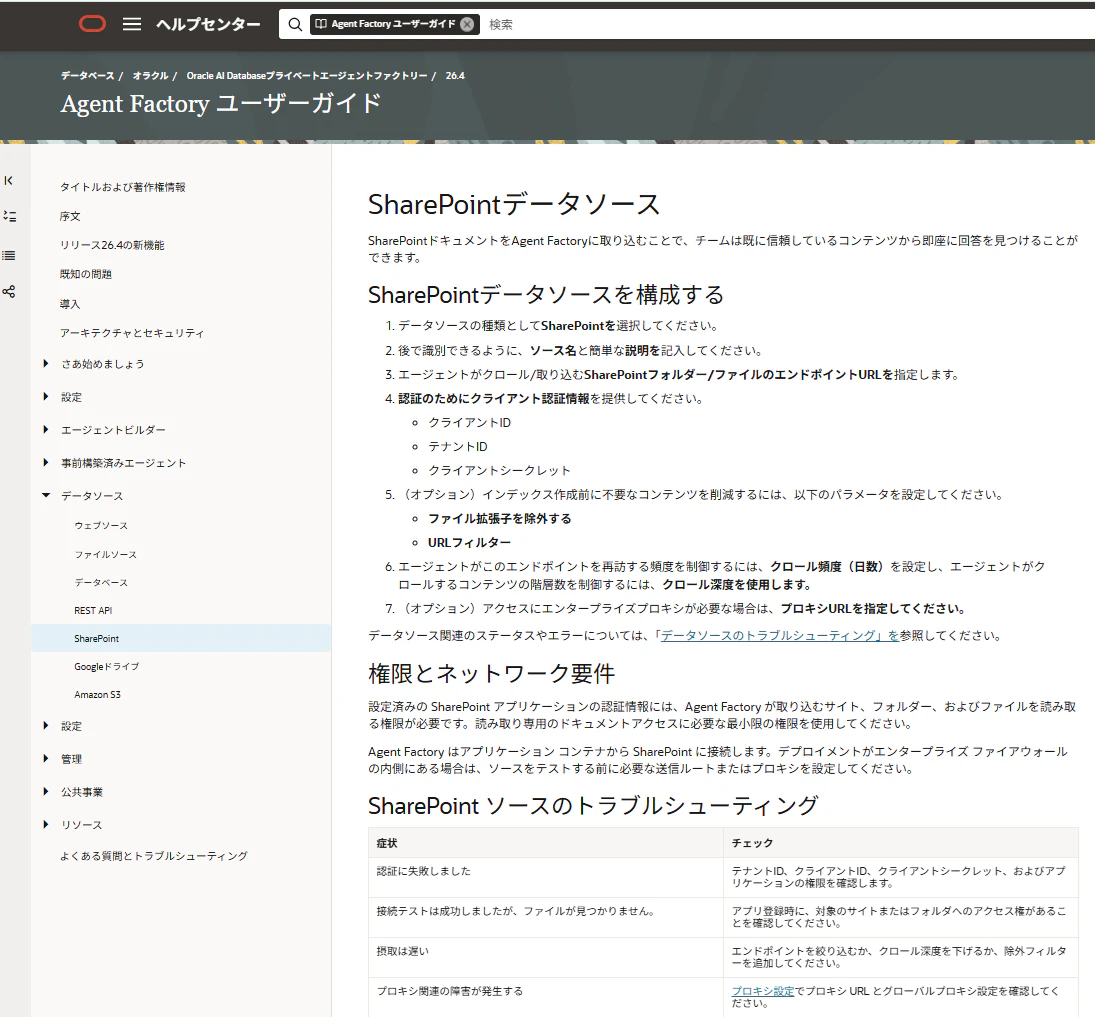The height and width of the screenshot is (1017, 1095).
Task: Open よくある質問とトラブルシューティング page
Action: (x=154, y=856)
